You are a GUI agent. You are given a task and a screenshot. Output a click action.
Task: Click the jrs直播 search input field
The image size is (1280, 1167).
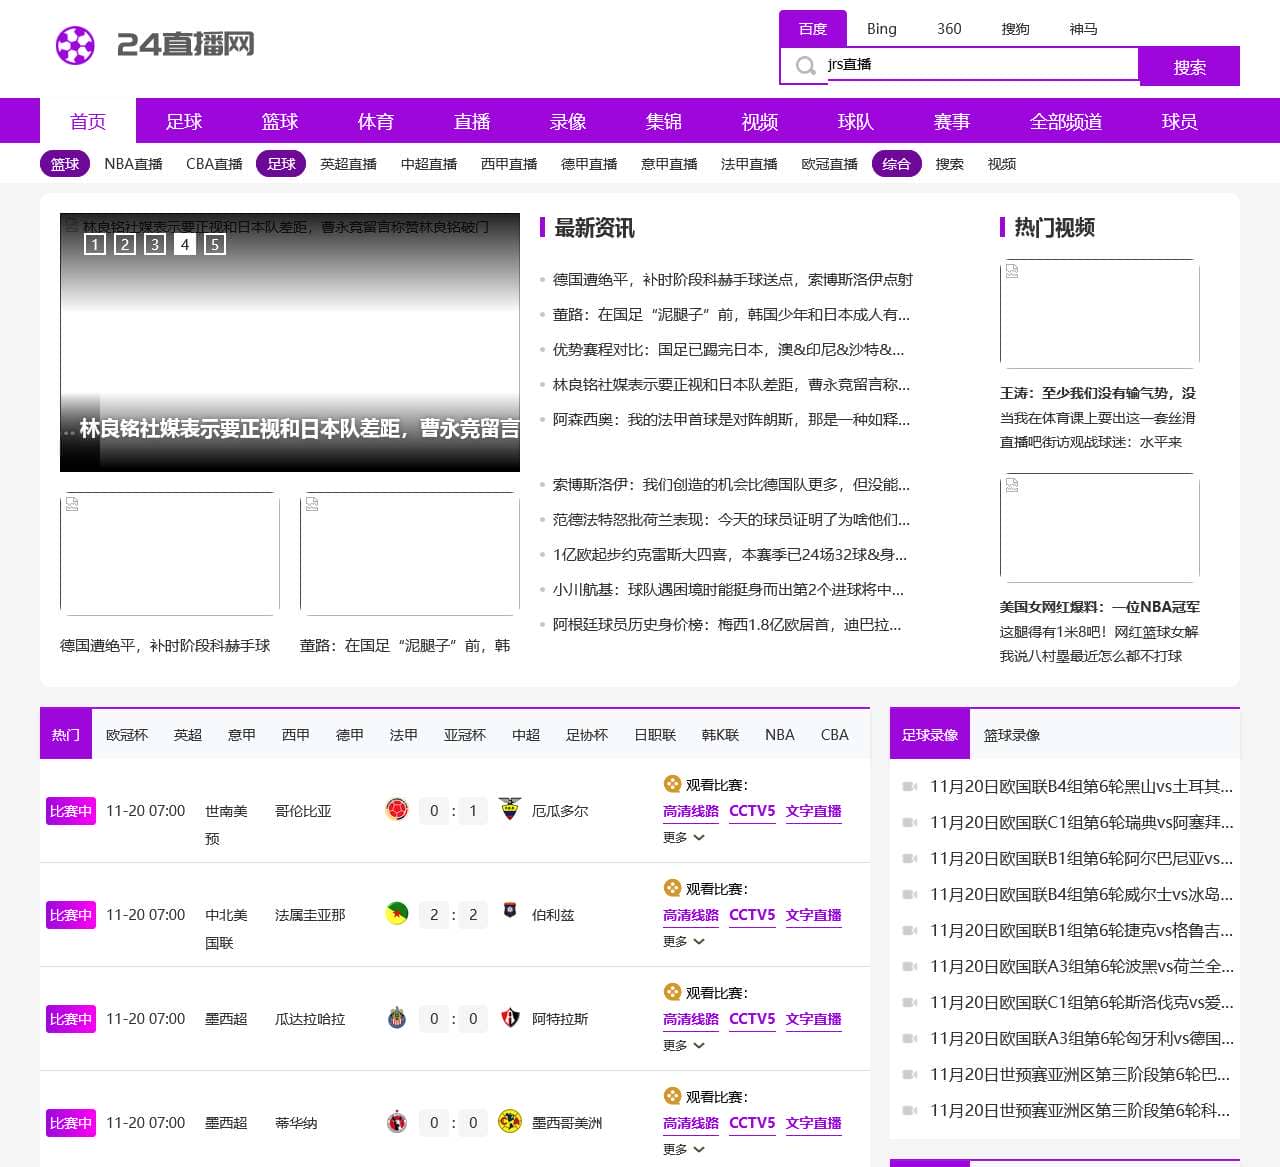point(980,65)
